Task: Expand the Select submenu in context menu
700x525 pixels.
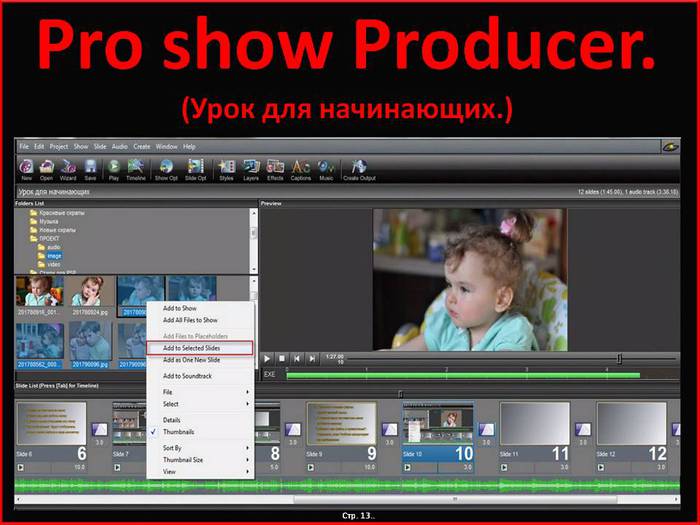Action: [200, 404]
